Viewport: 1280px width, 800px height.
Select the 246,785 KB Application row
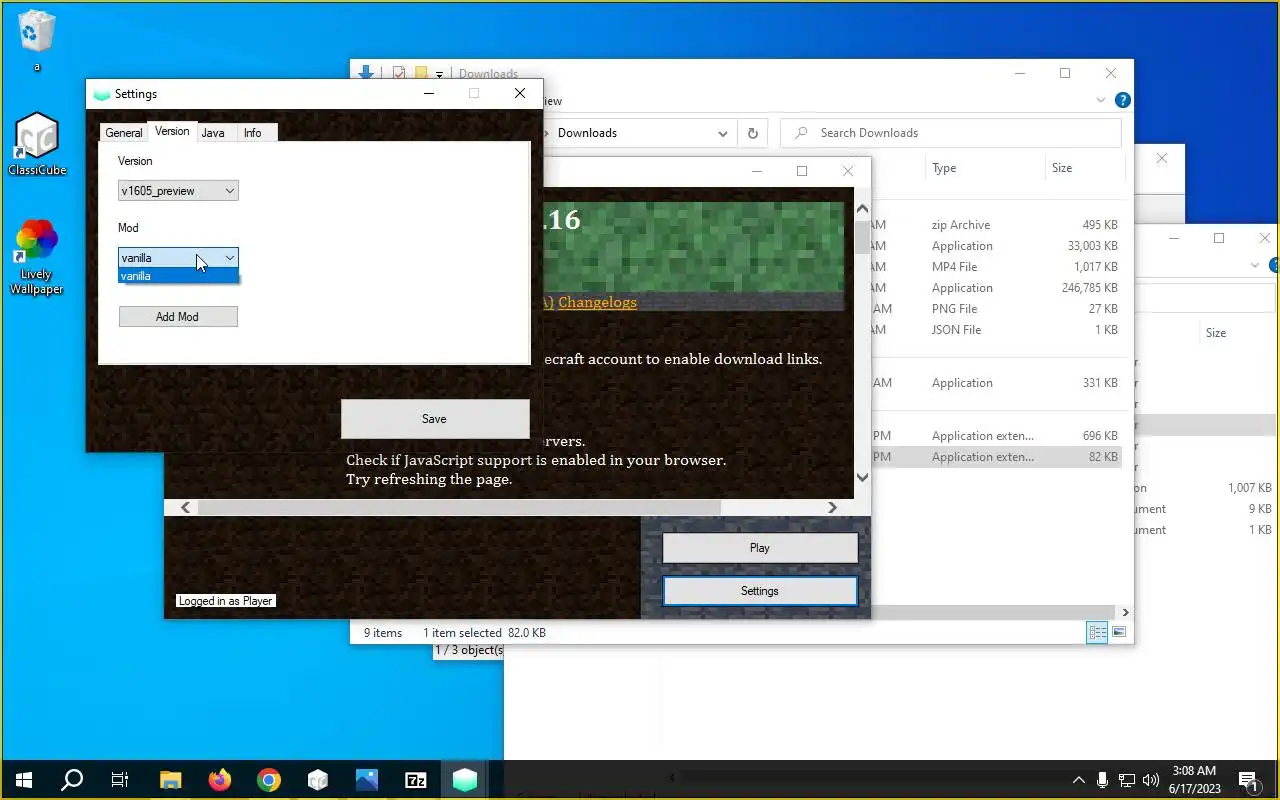tap(995, 288)
